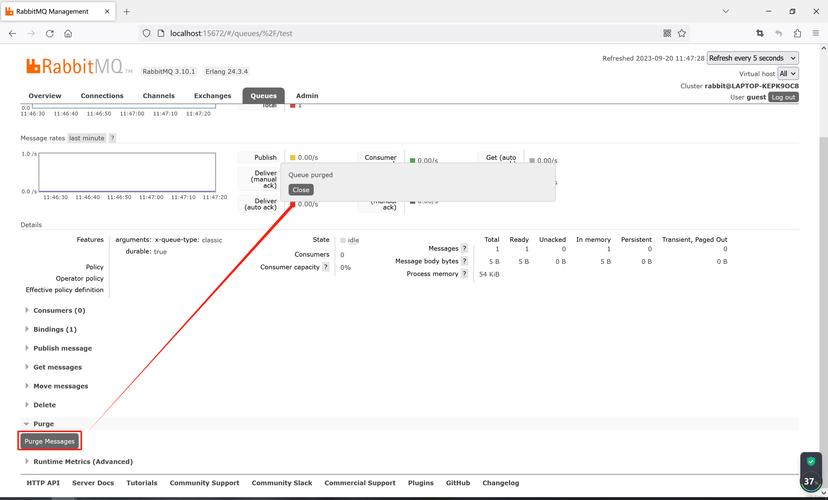Click help icon next to Process memory
The width and height of the screenshot is (828, 500).
click(x=464, y=274)
